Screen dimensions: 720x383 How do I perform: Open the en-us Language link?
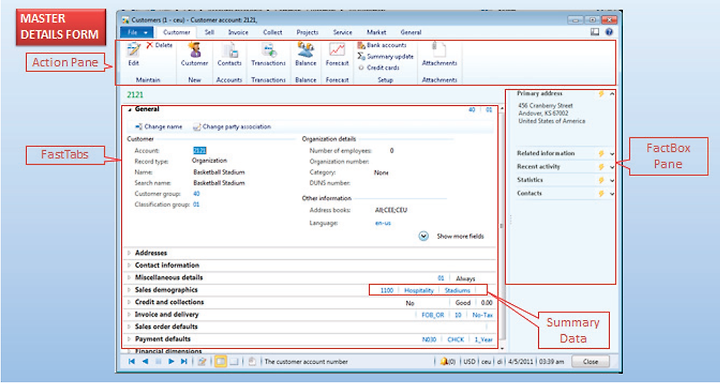click(x=383, y=223)
